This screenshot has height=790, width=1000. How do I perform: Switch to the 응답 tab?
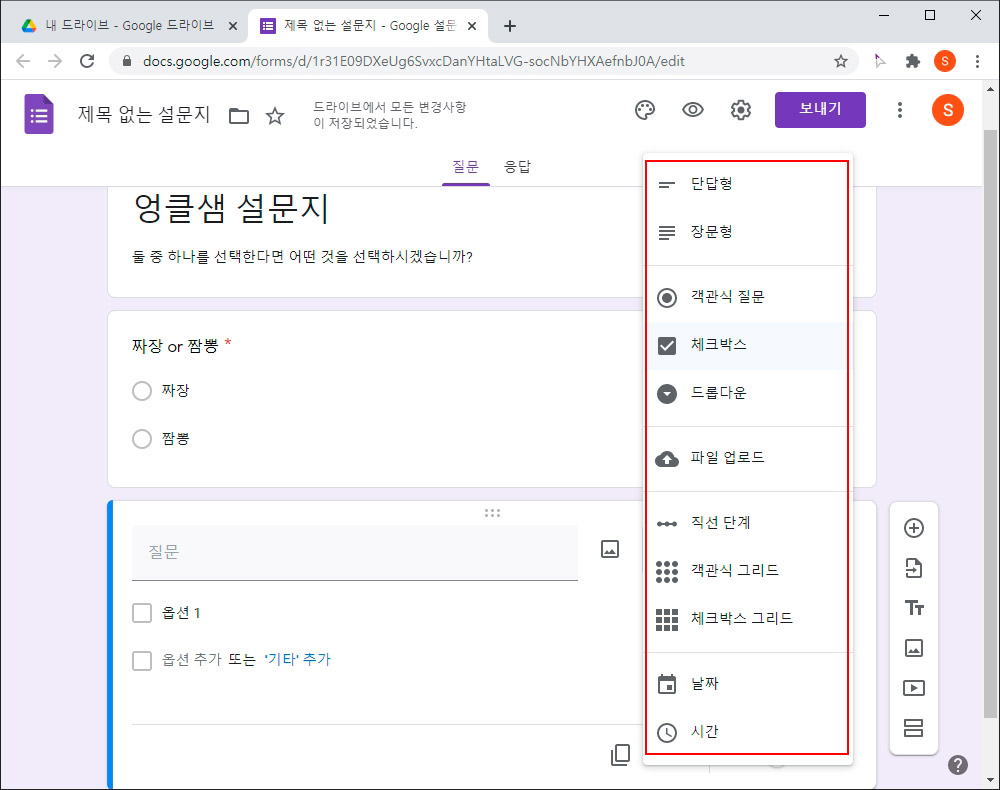pyautogui.click(x=518, y=167)
